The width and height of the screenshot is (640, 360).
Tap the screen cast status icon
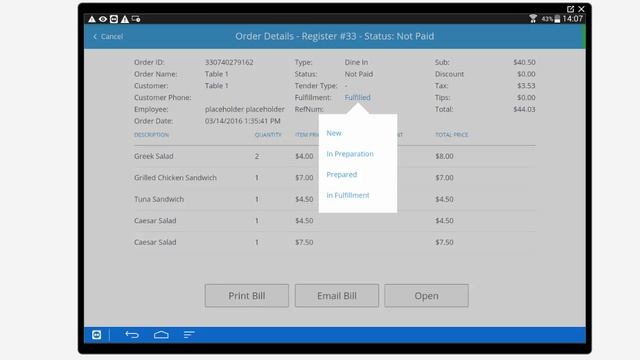click(136, 19)
